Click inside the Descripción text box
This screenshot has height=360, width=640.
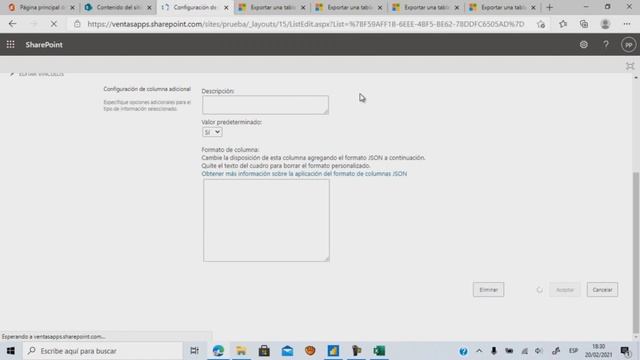click(265, 105)
